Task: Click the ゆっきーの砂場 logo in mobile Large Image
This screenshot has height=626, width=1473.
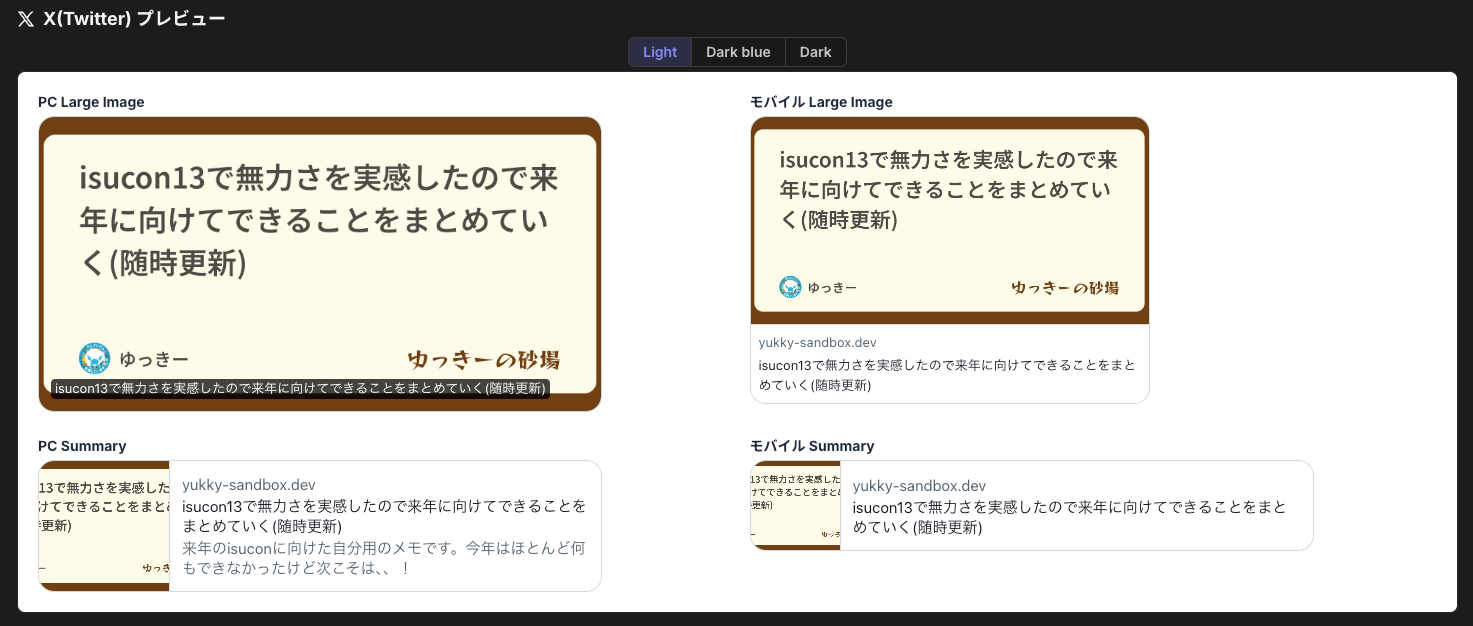Action: tap(1064, 288)
